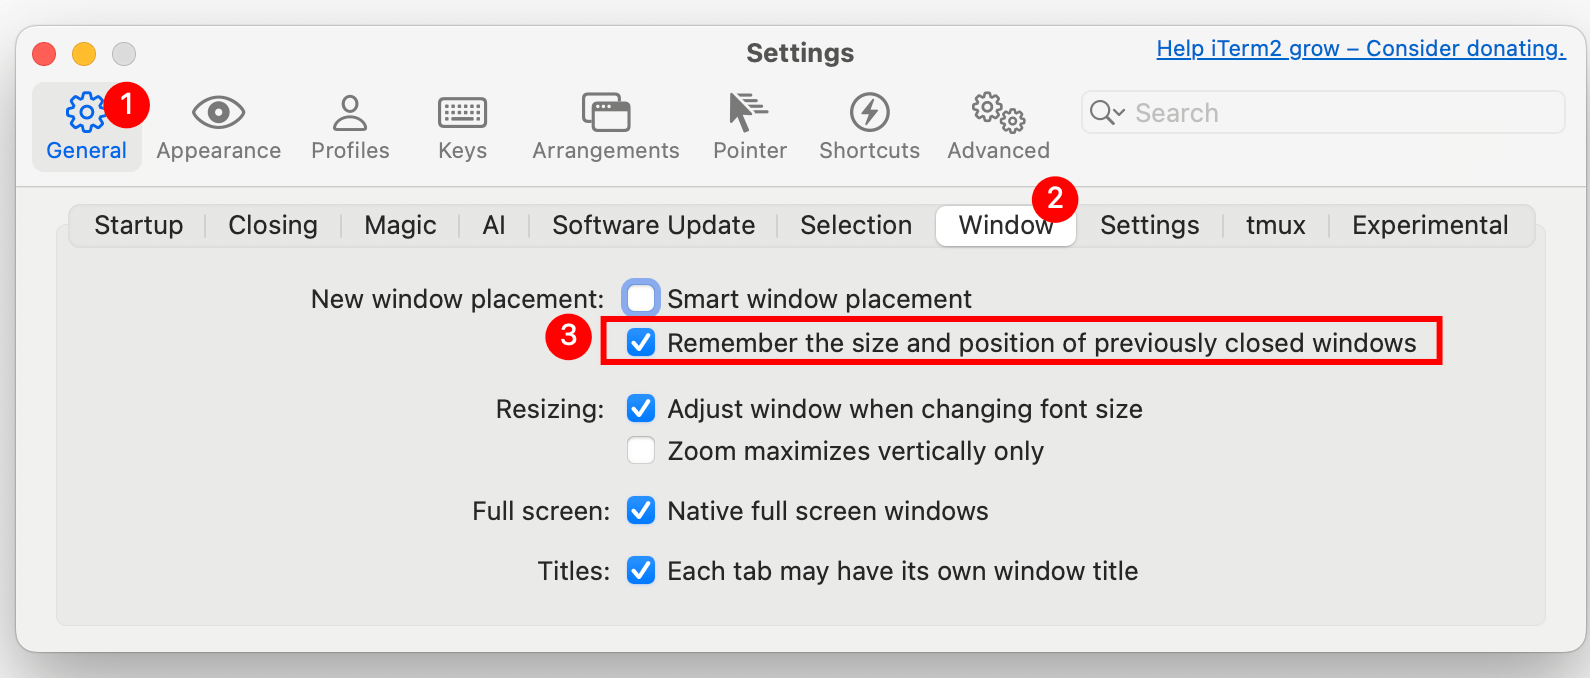Open Arrangements windows icon
The width and height of the screenshot is (1590, 678).
click(x=606, y=113)
